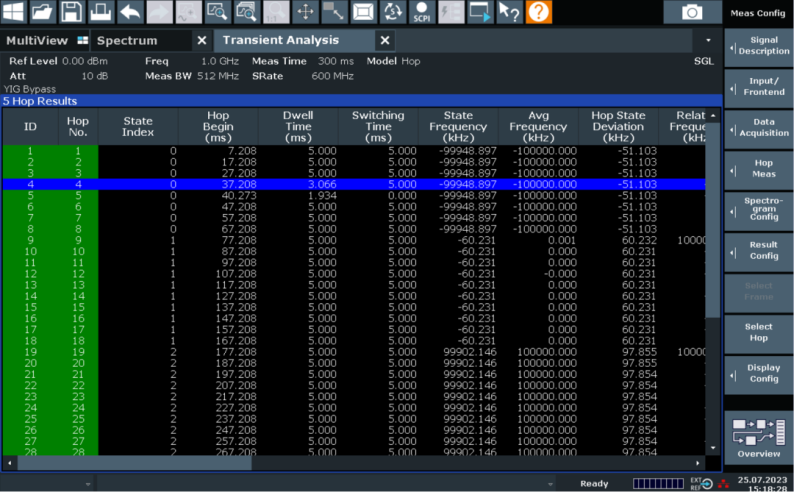Click the Hop State Deviation column header
This screenshot has height=492, width=794.
coord(618,127)
